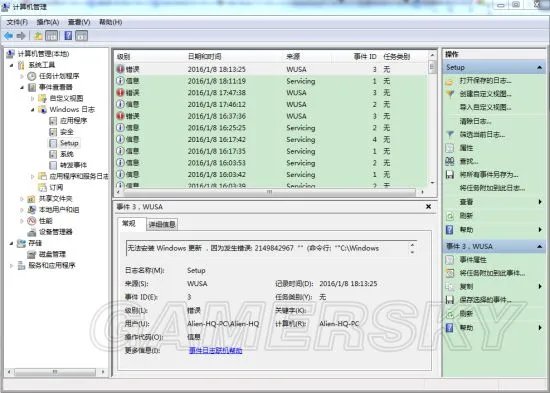Click the 订阅 icon in tree
This screenshot has width=550, height=393.
click(x=42, y=187)
